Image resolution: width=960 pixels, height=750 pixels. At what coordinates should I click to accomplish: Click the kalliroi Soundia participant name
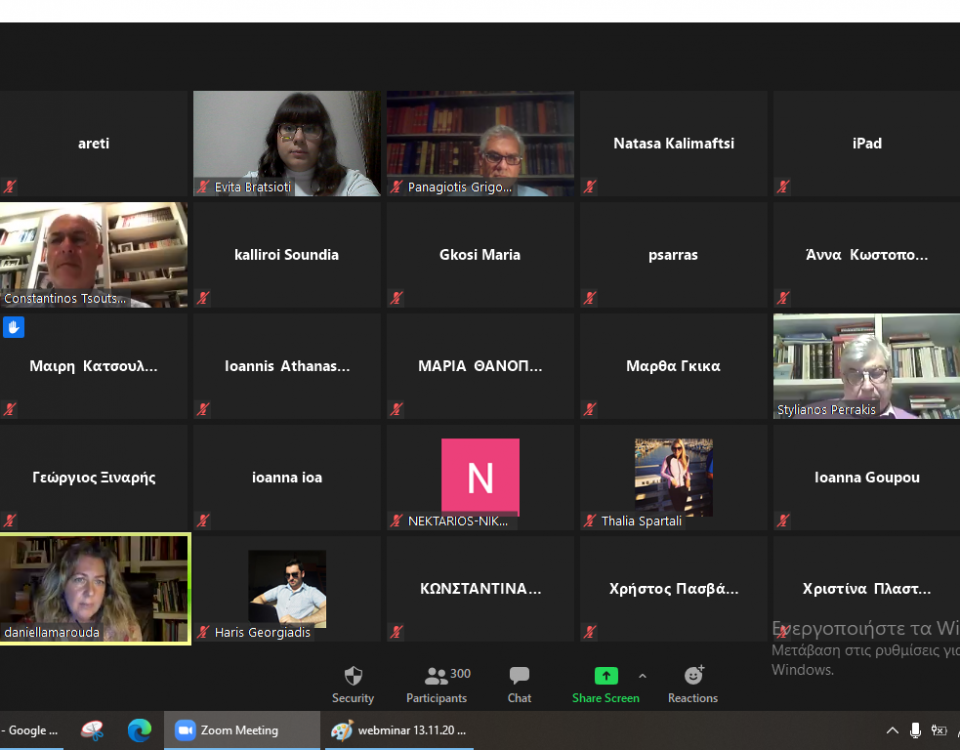click(x=287, y=255)
